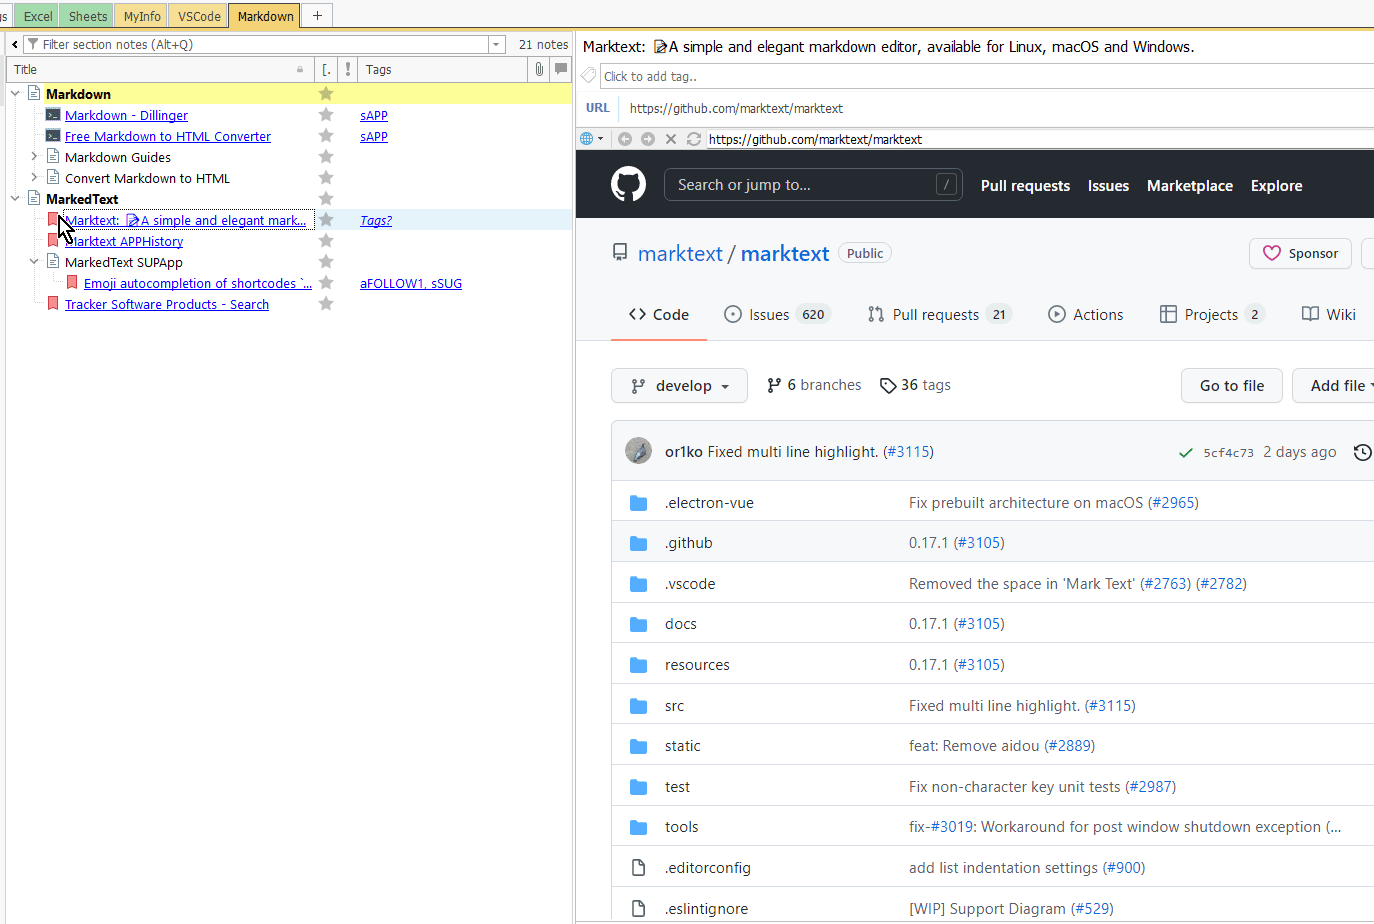
Task: Click the Go to file button
Action: pos(1231,386)
